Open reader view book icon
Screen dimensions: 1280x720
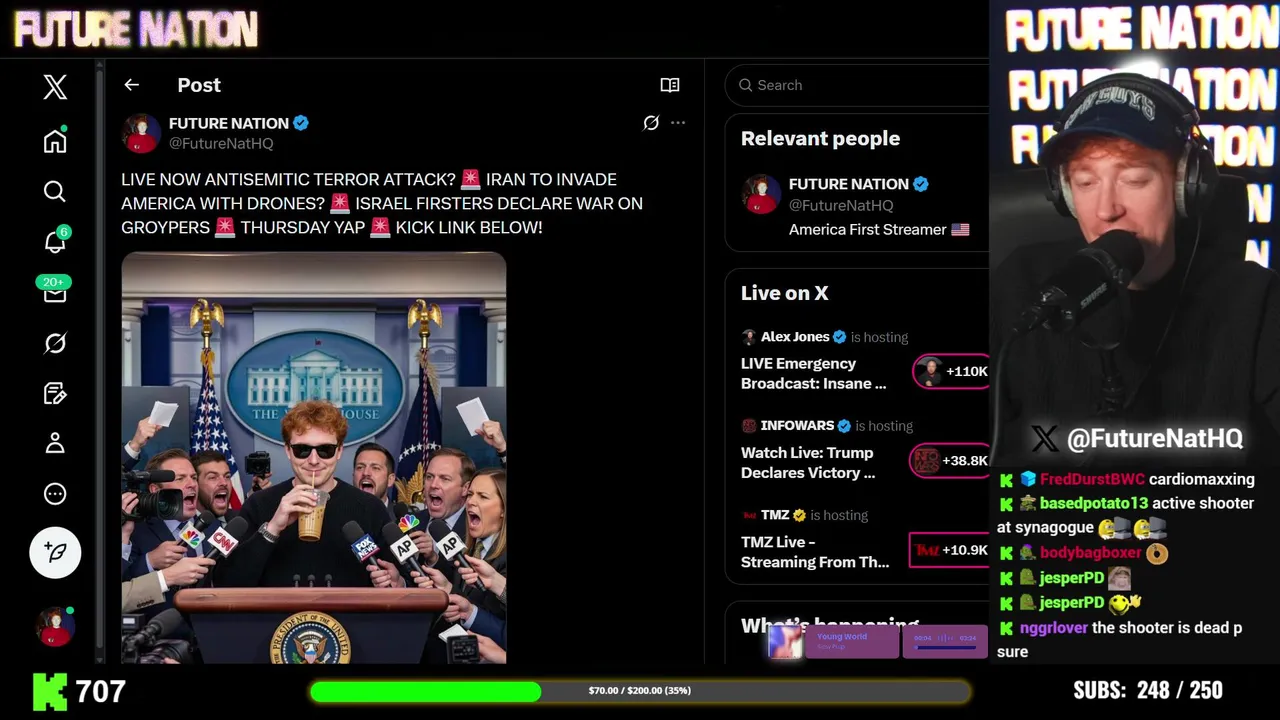[x=670, y=85]
